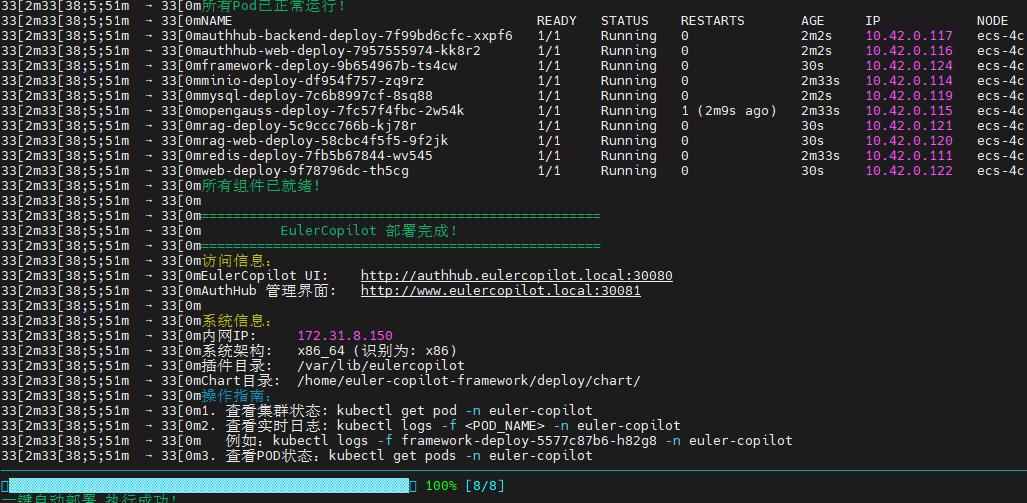Click IP address 10.42.0.121

909,126
